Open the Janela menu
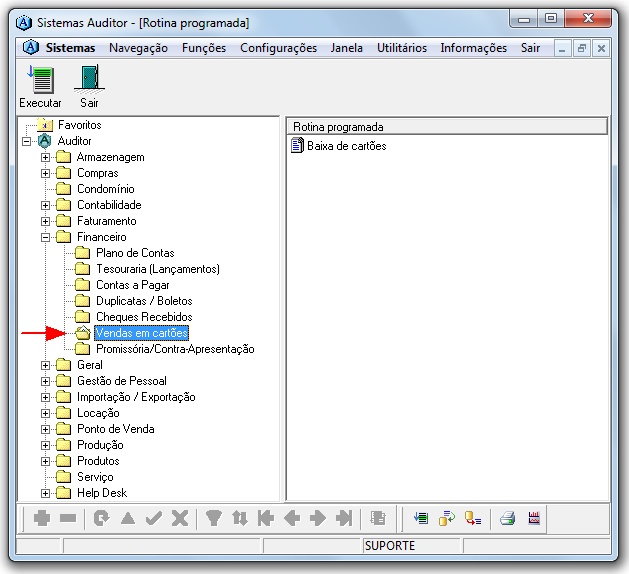The image size is (629, 574). click(x=347, y=48)
